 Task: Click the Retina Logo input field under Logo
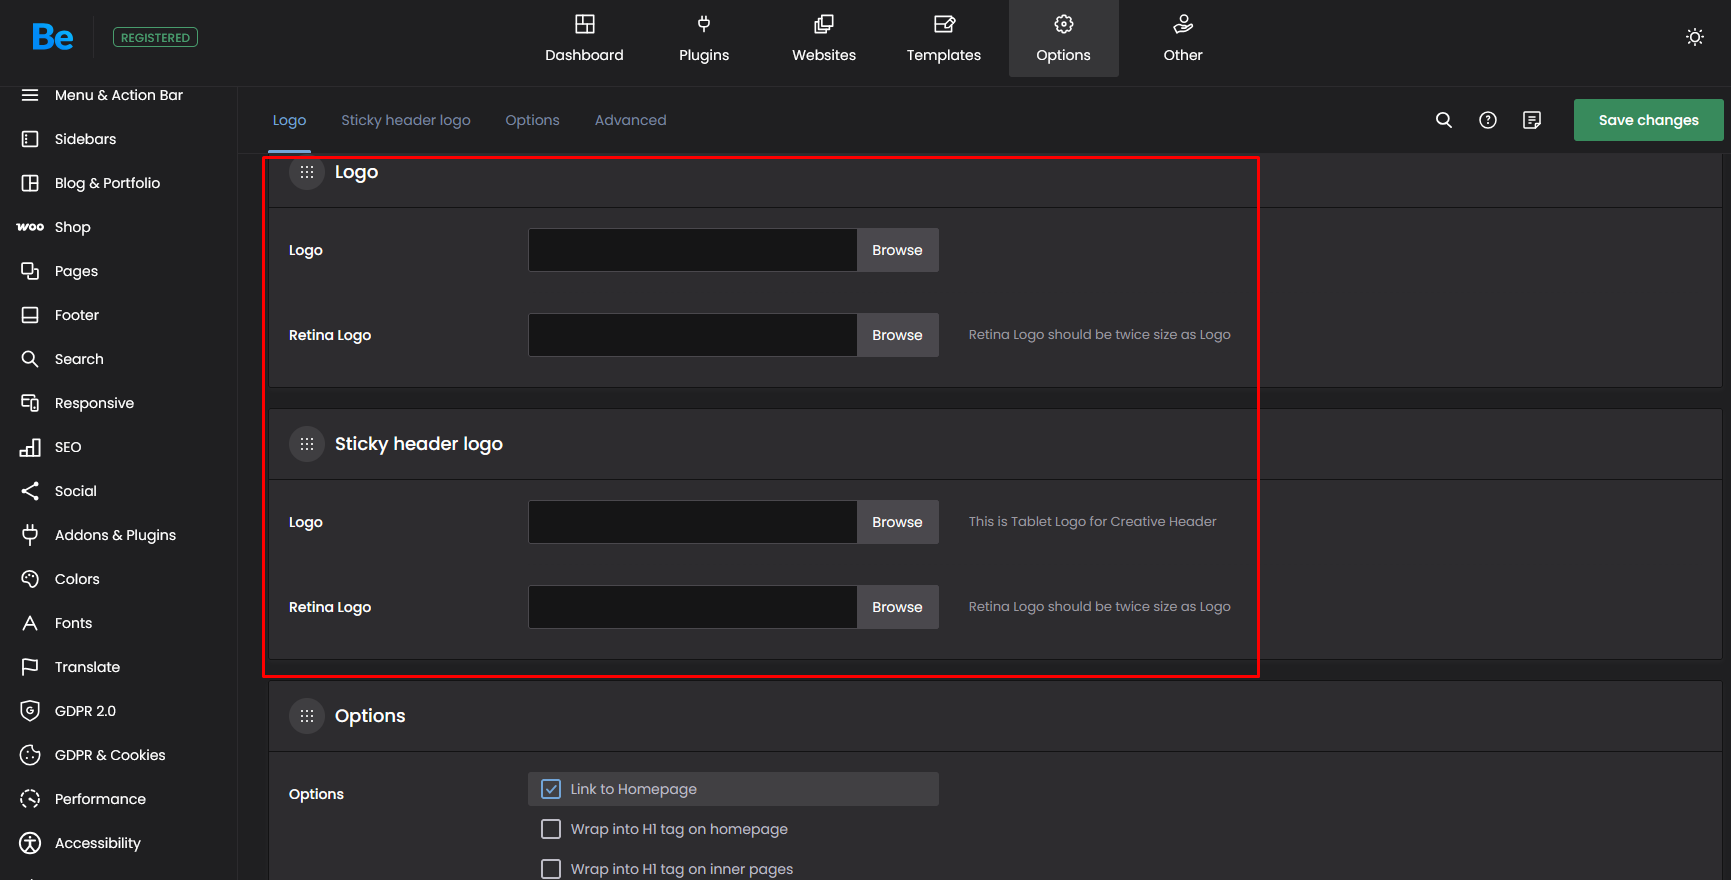pyautogui.click(x=692, y=335)
